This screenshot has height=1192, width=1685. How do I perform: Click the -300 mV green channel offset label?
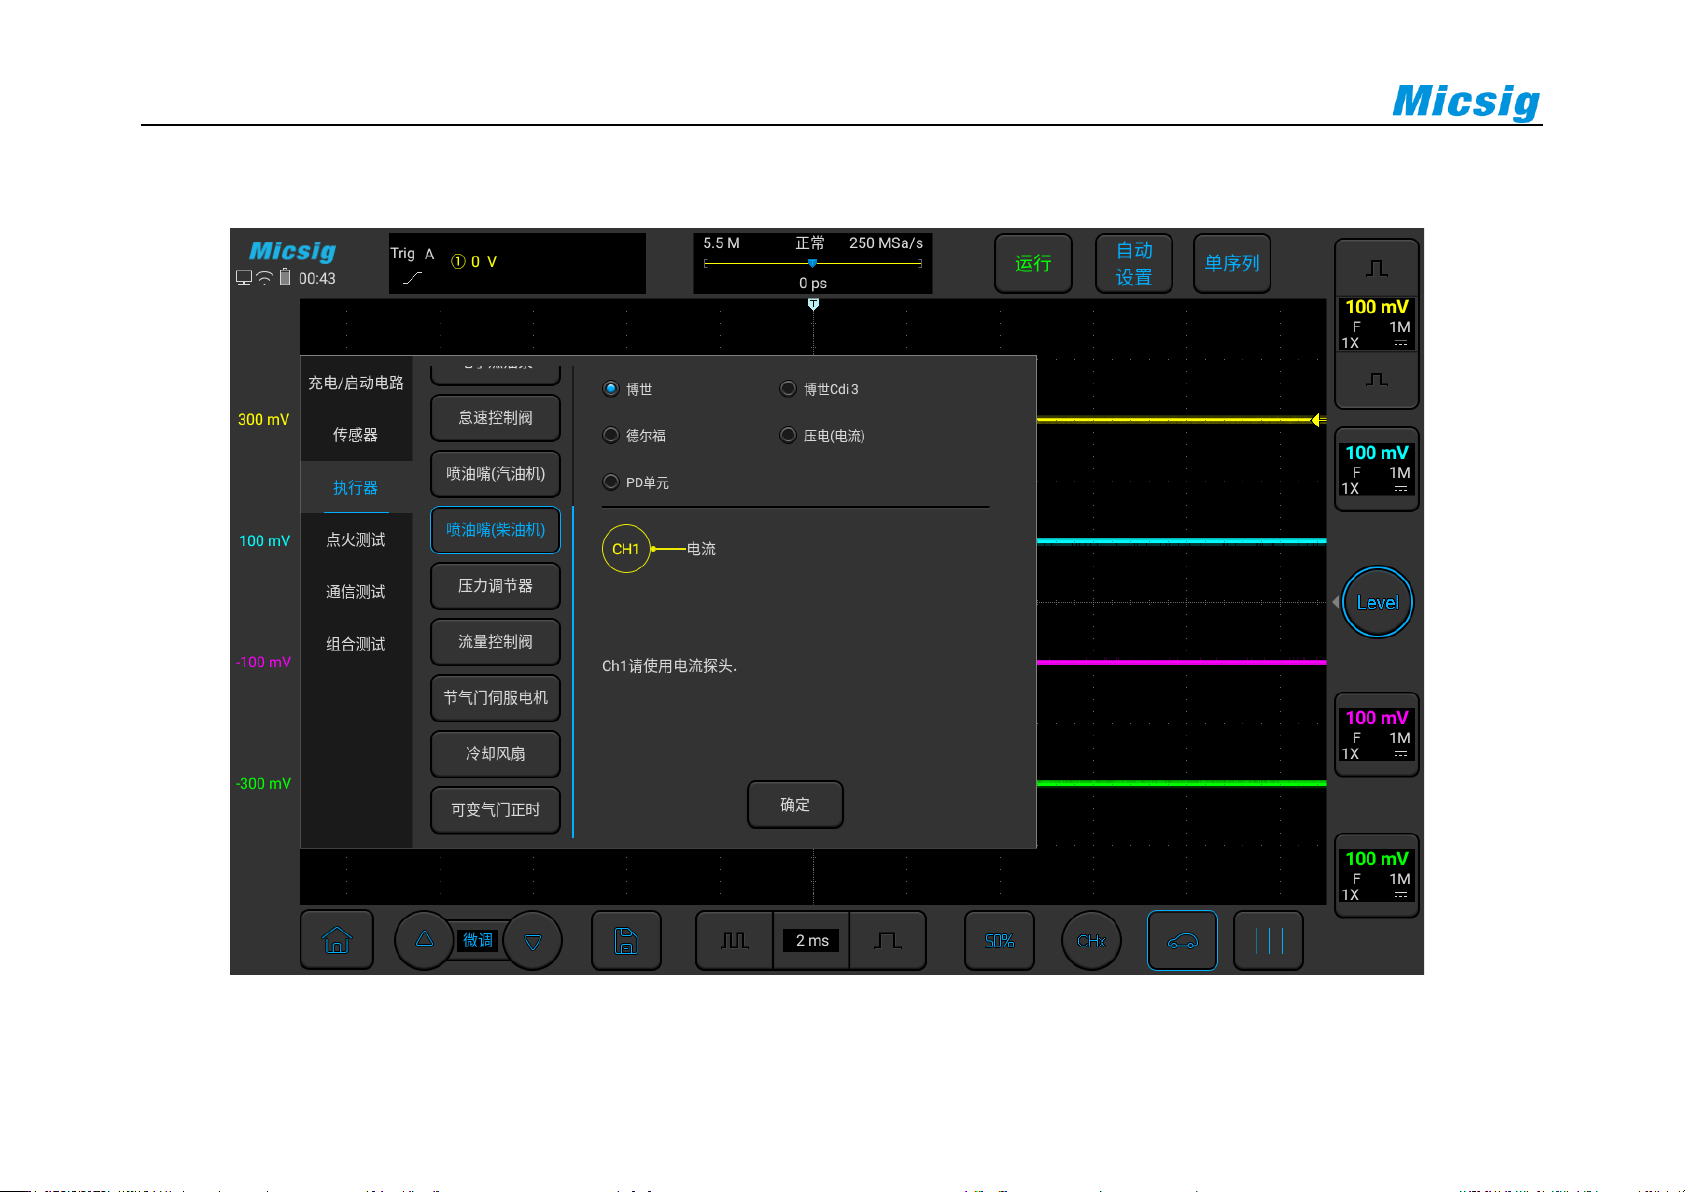coord(263,783)
